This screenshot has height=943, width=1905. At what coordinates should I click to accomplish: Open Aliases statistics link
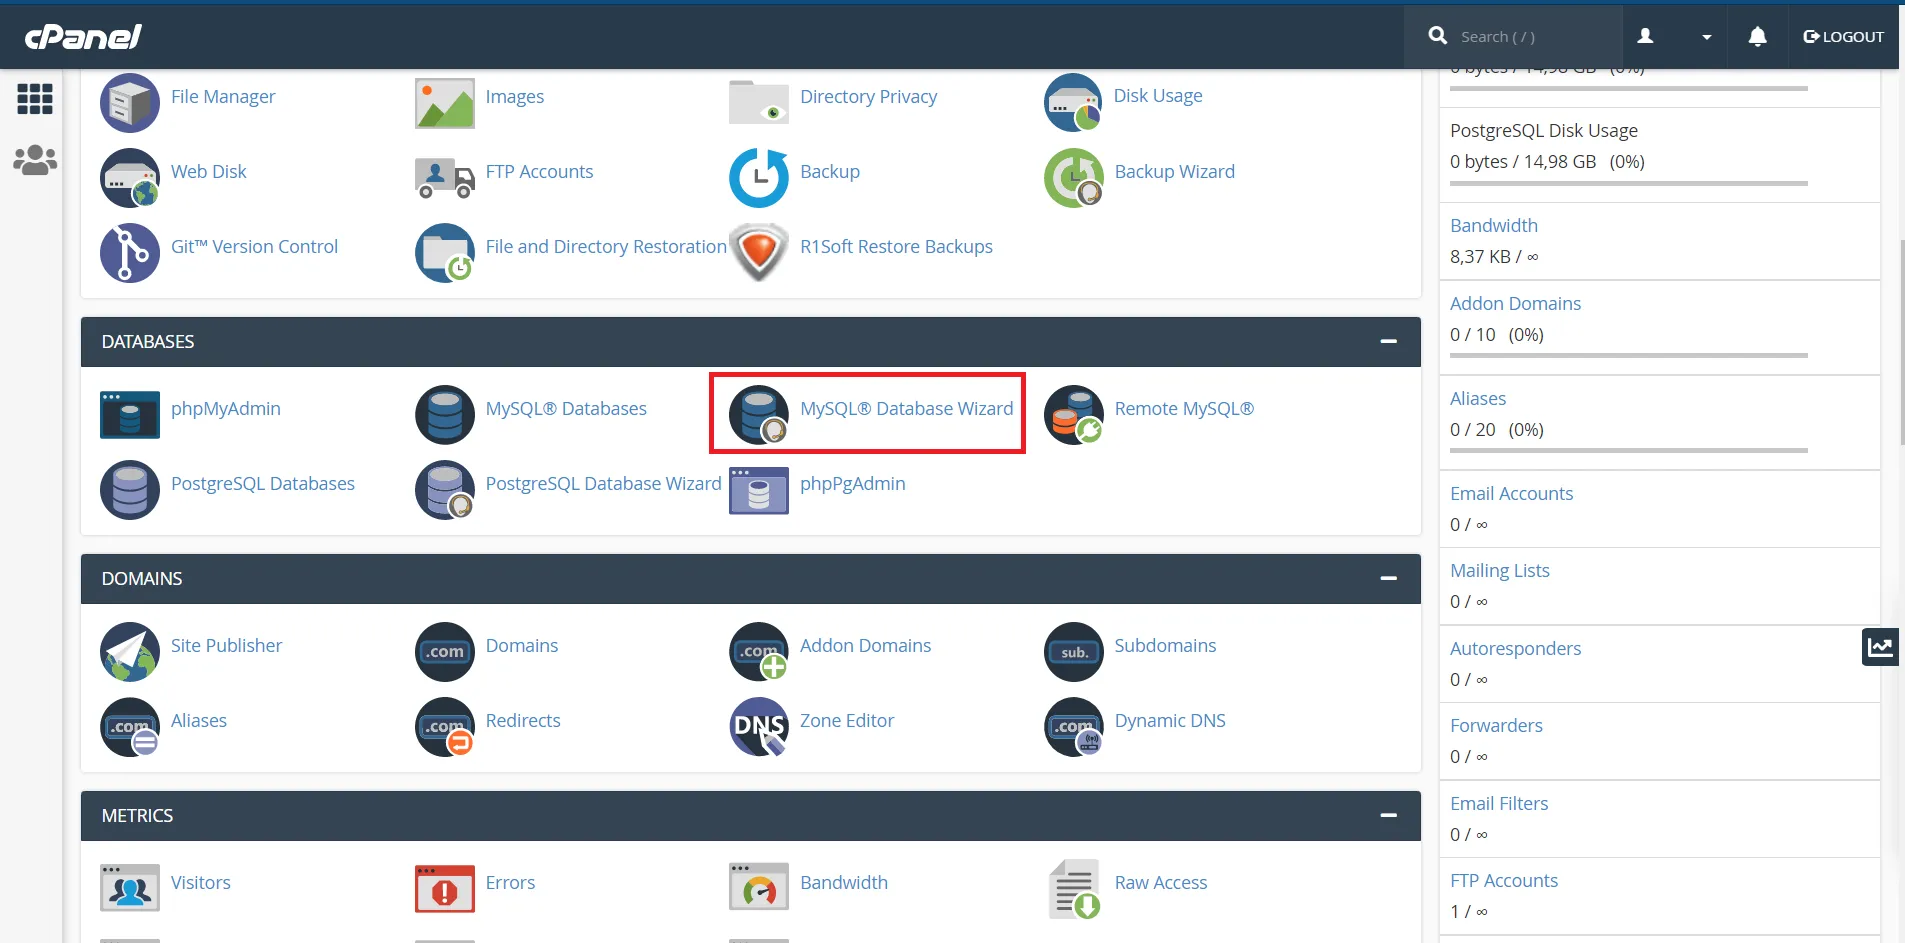1478,399
